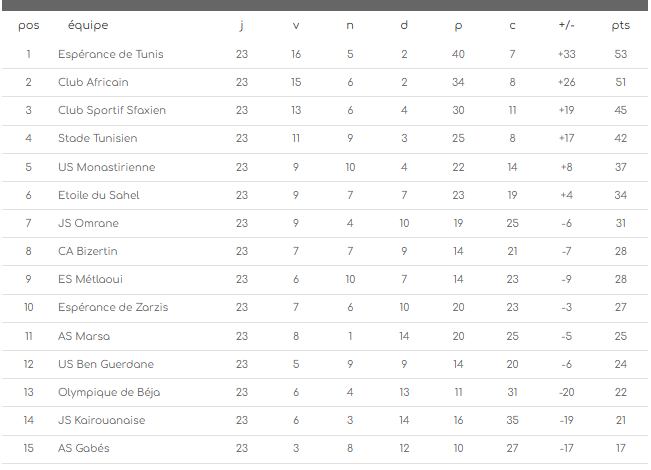The image size is (651, 470).
Task: Click the JS Omrane team name
Action: pos(87,223)
